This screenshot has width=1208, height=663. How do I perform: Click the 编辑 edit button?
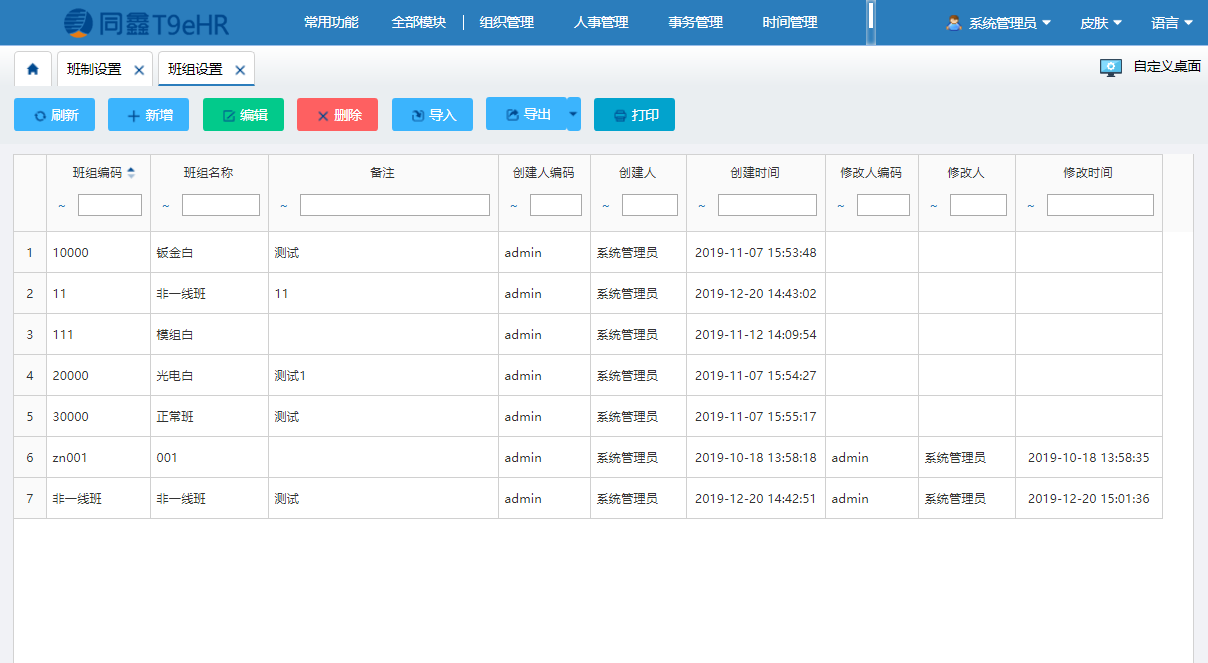[243, 115]
